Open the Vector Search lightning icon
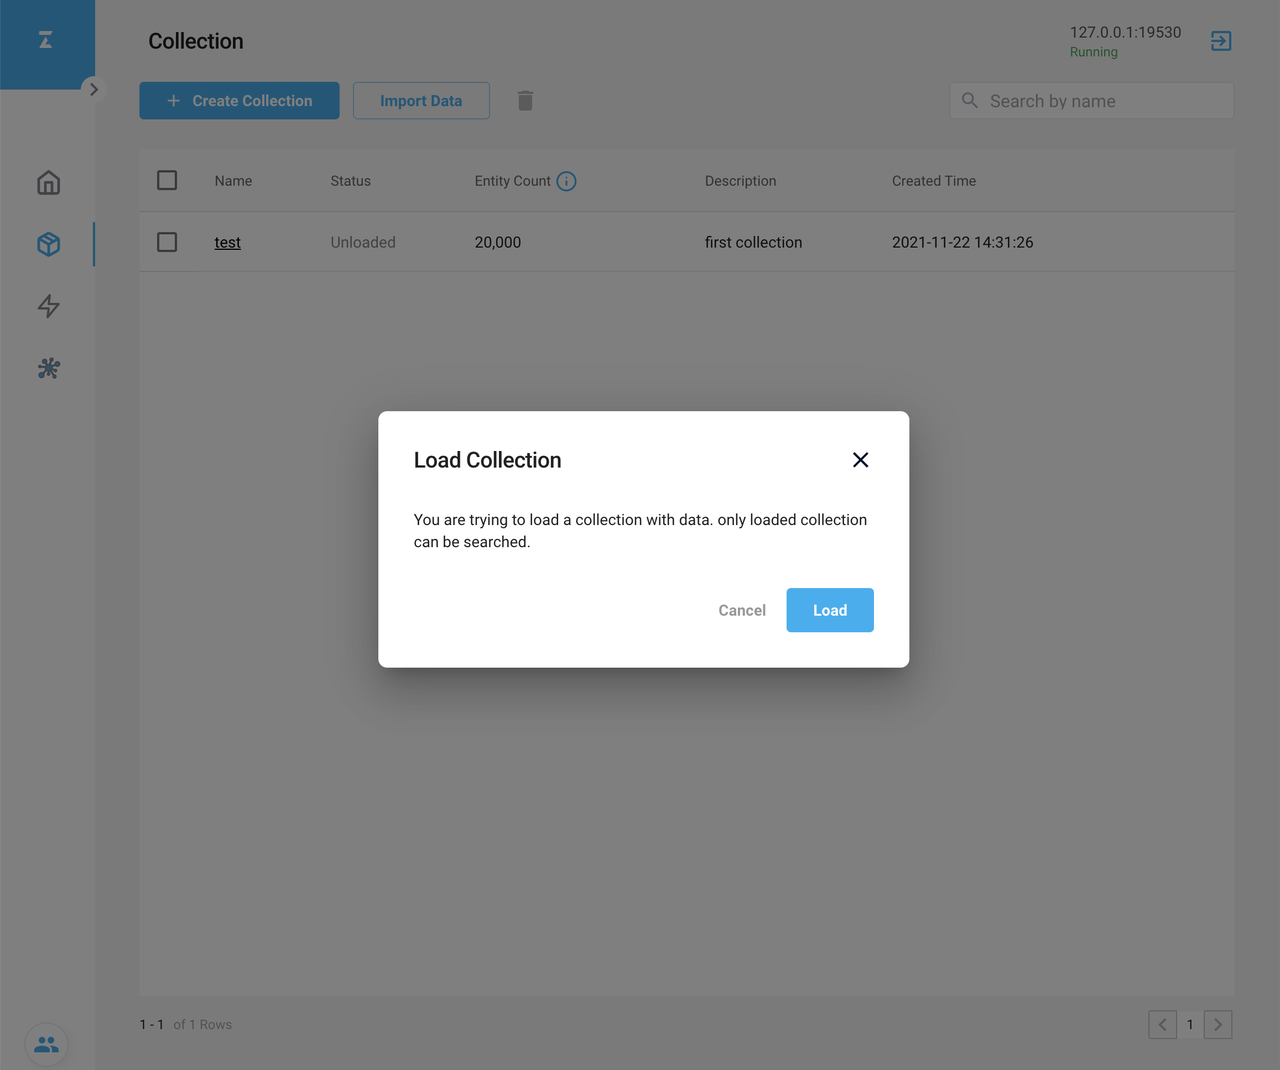1280x1070 pixels. (48, 306)
